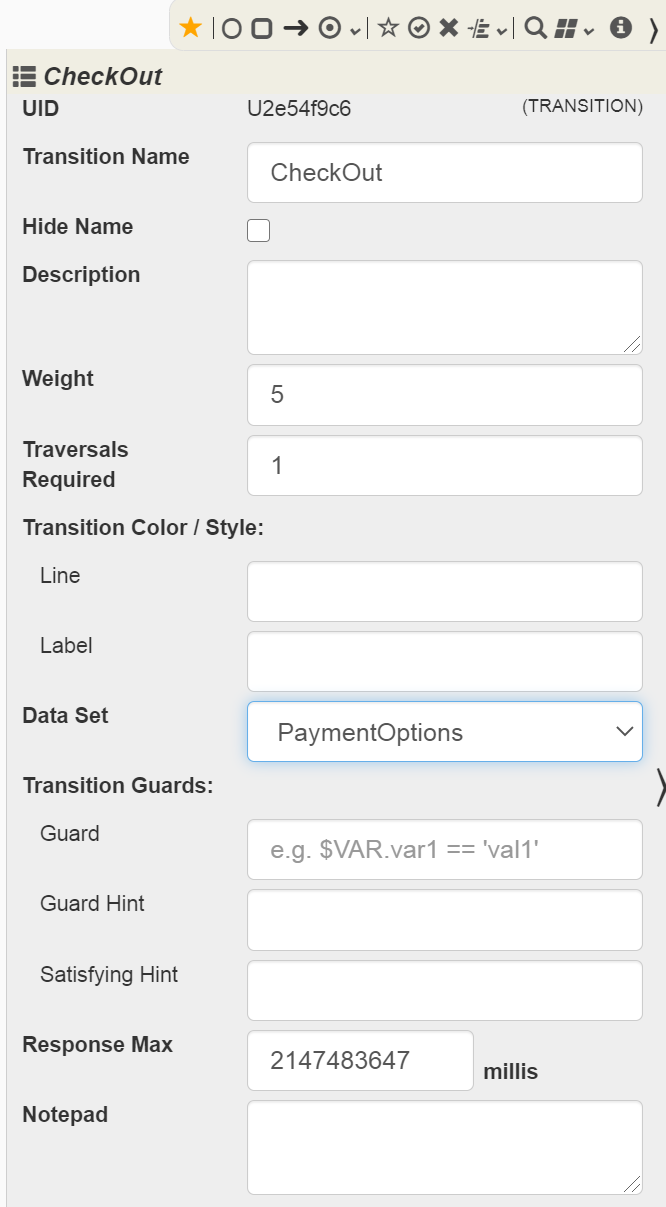Image resolution: width=666 pixels, height=1207 pixels.
Task: Click the X delete icon in toolbar
Action: tap(449, 29)
